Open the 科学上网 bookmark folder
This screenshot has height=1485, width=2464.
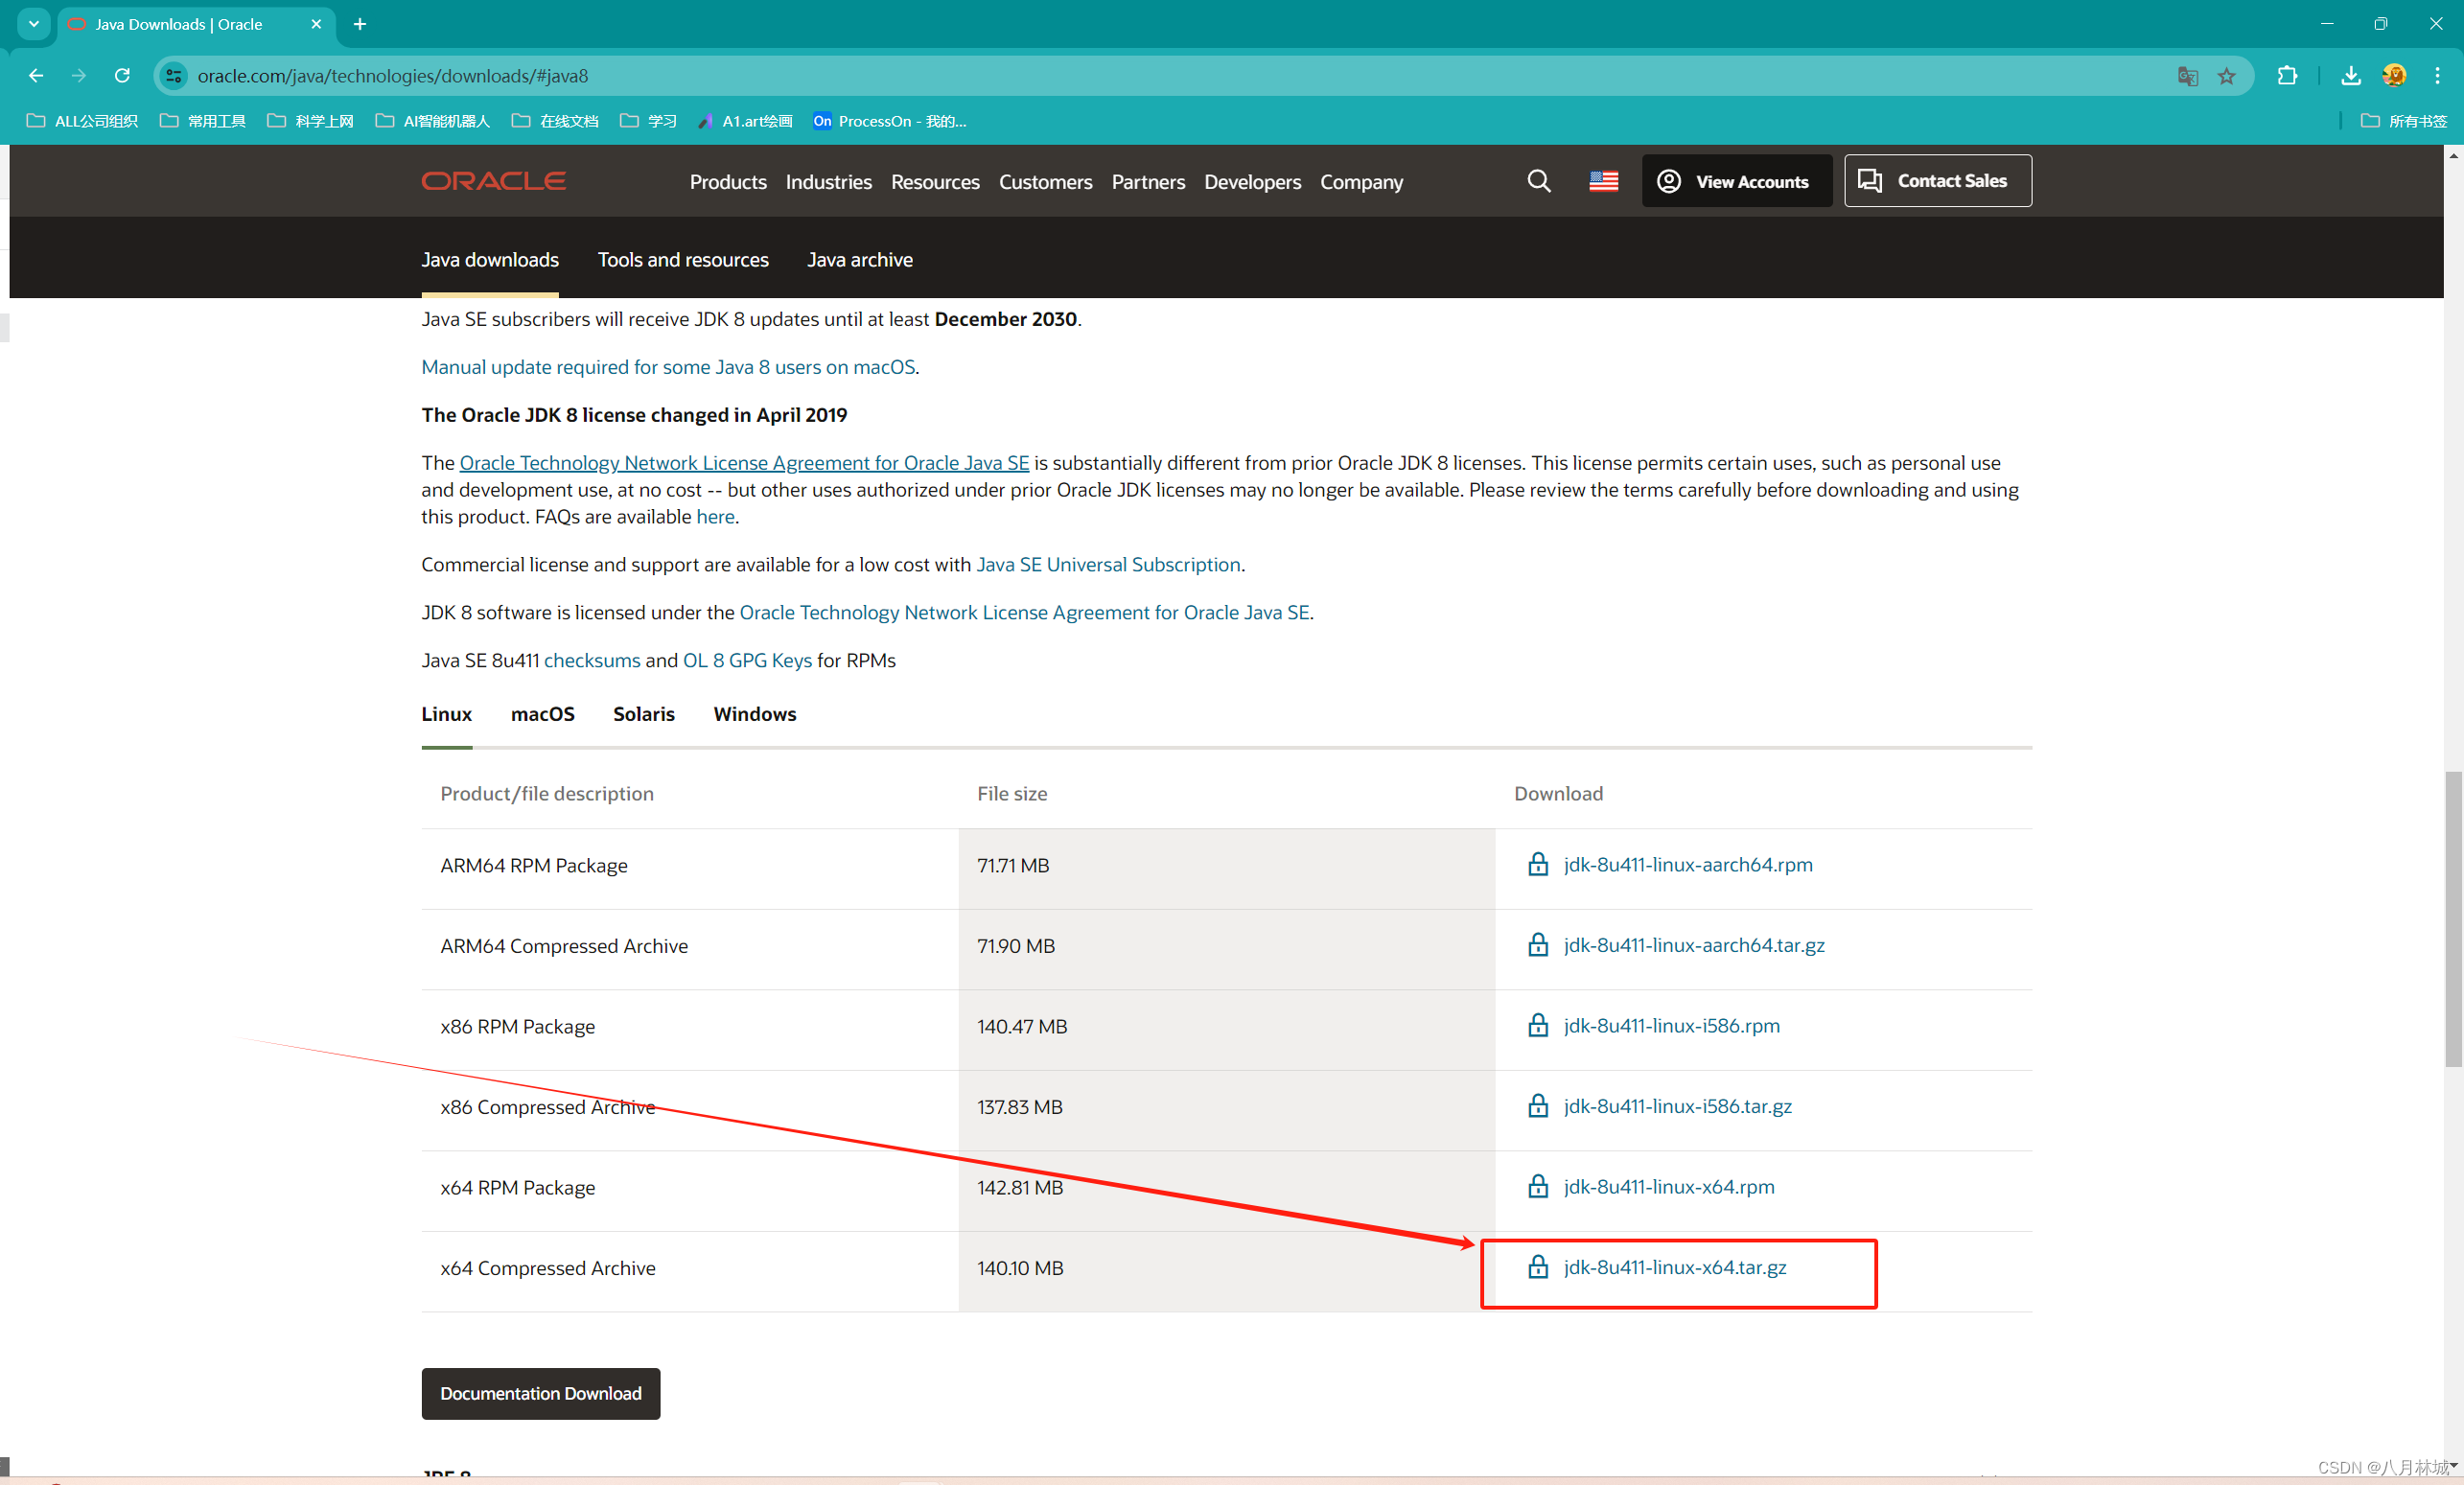coord(311,121)
